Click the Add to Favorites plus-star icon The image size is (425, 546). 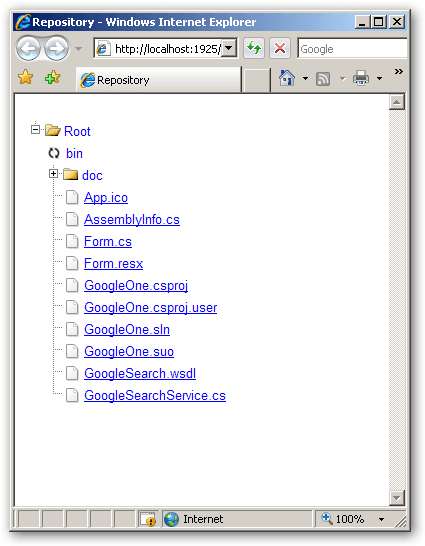point(53,77)
